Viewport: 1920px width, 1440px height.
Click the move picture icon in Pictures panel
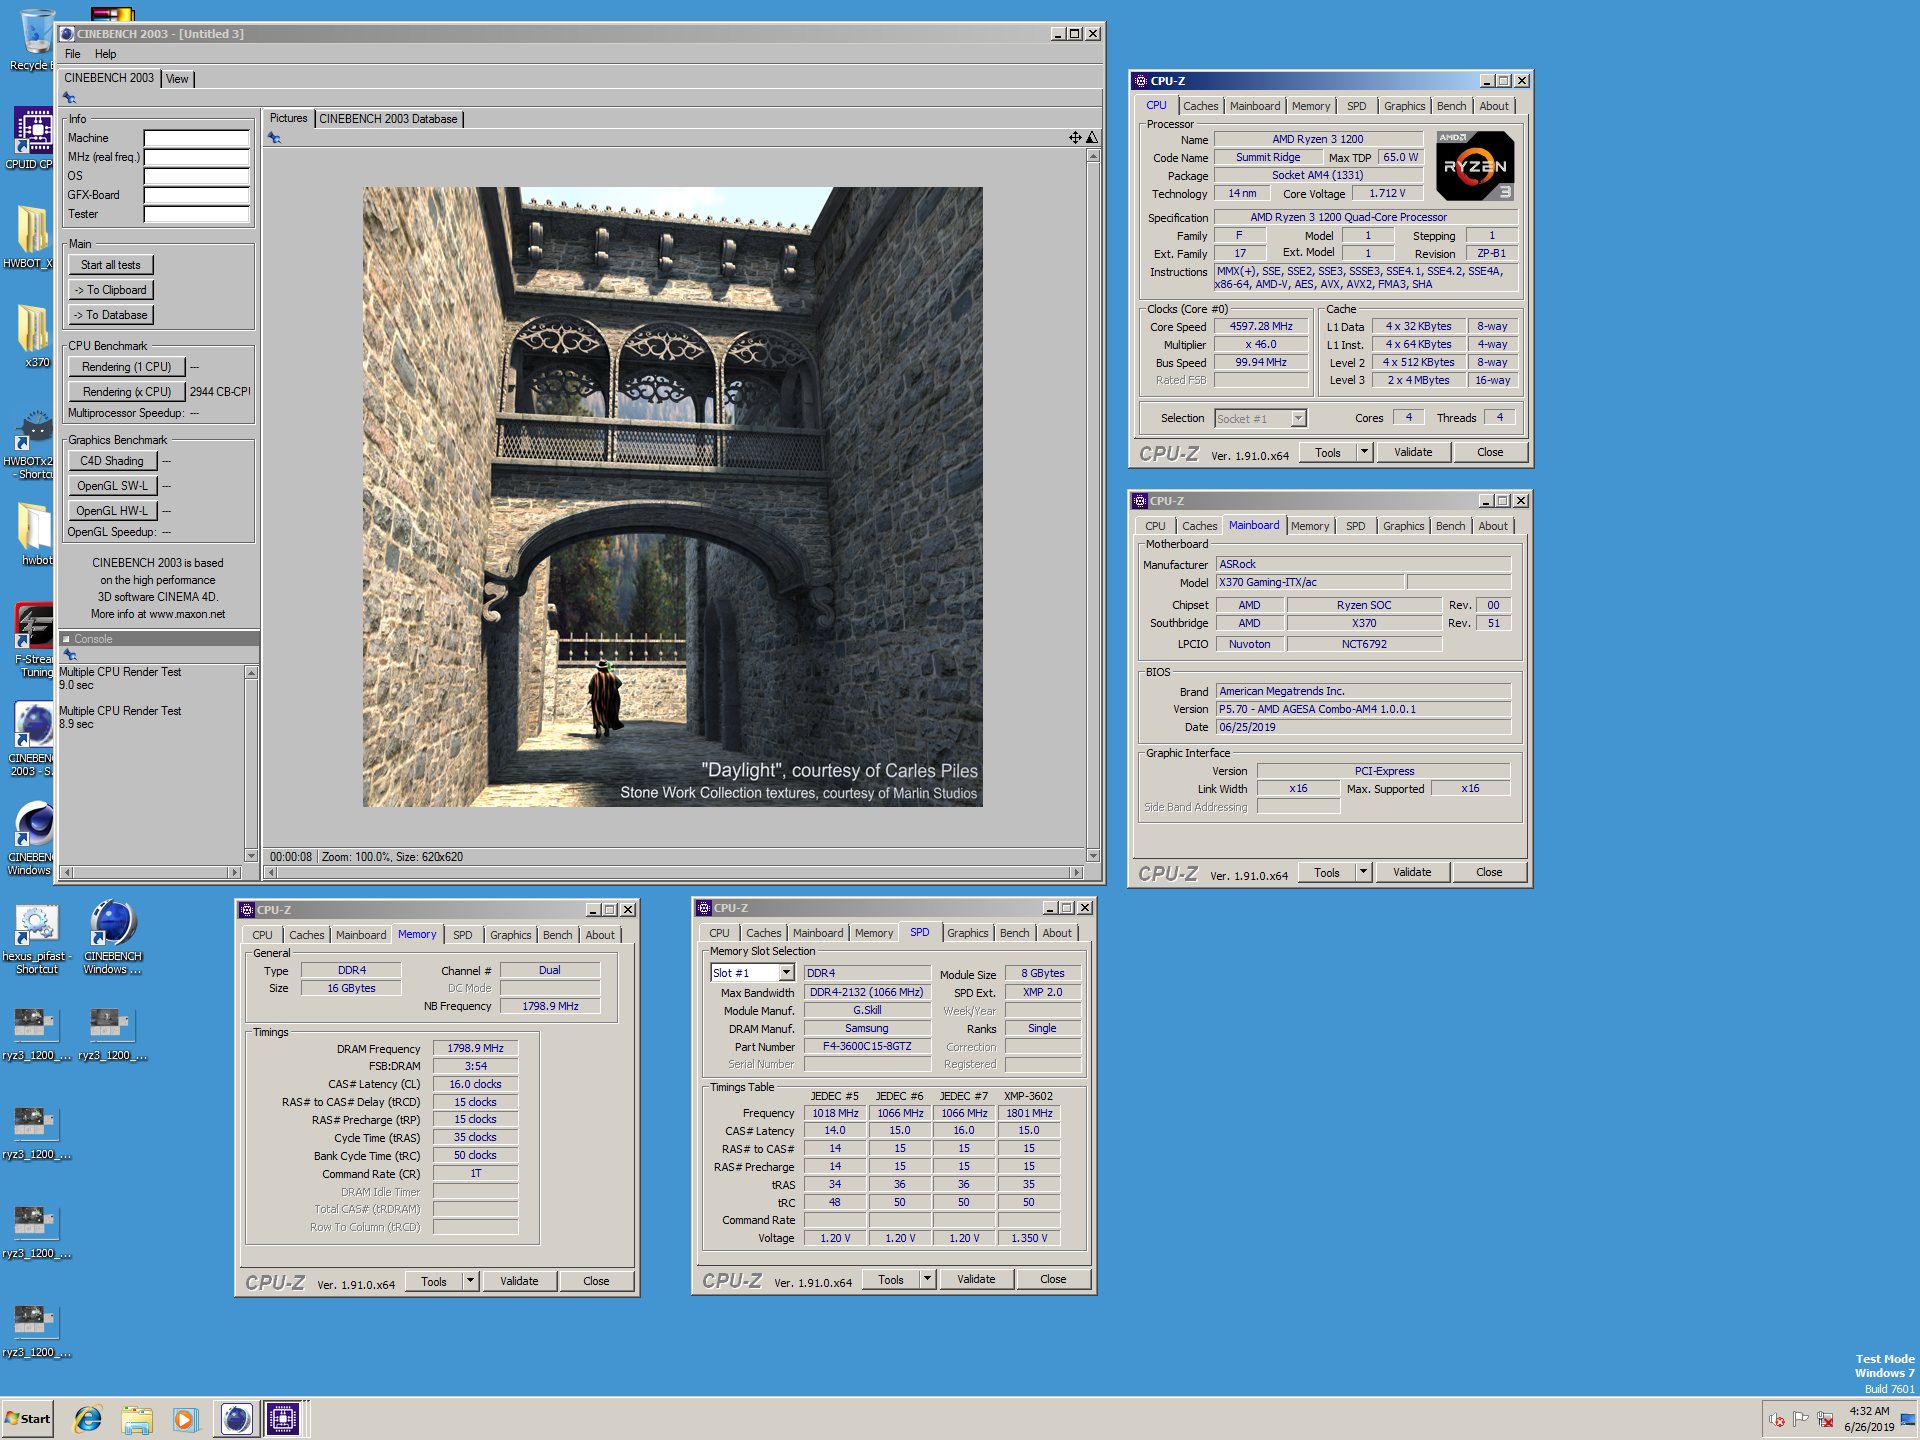(x=1075, y=137)
